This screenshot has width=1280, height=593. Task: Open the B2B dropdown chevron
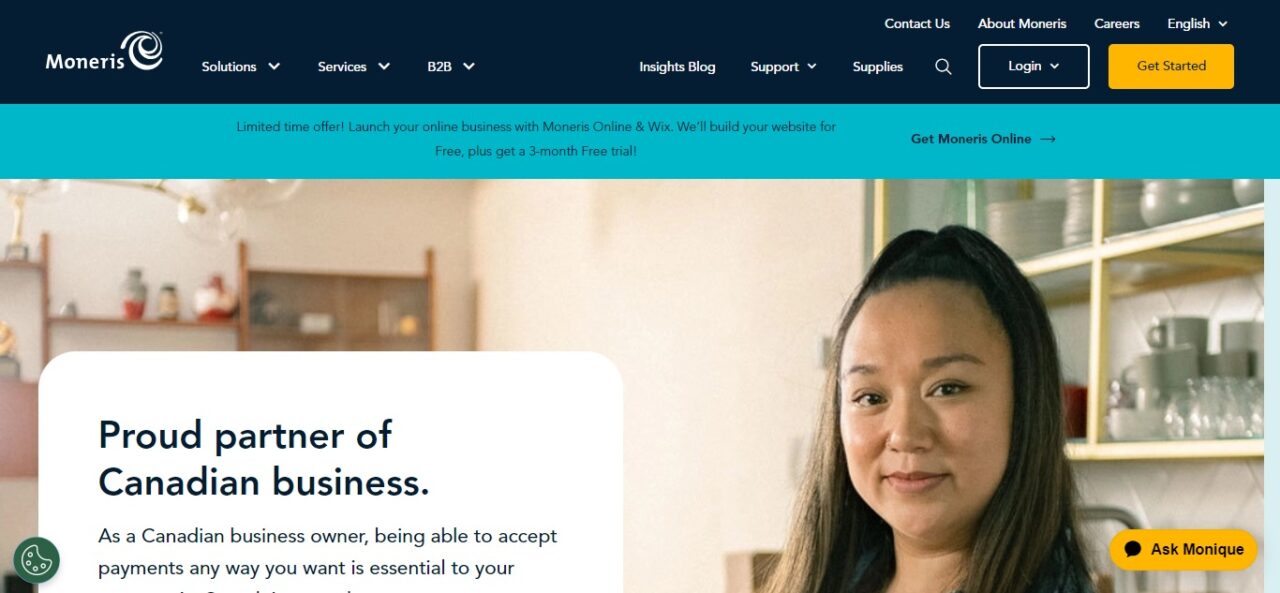pos(468,67)
